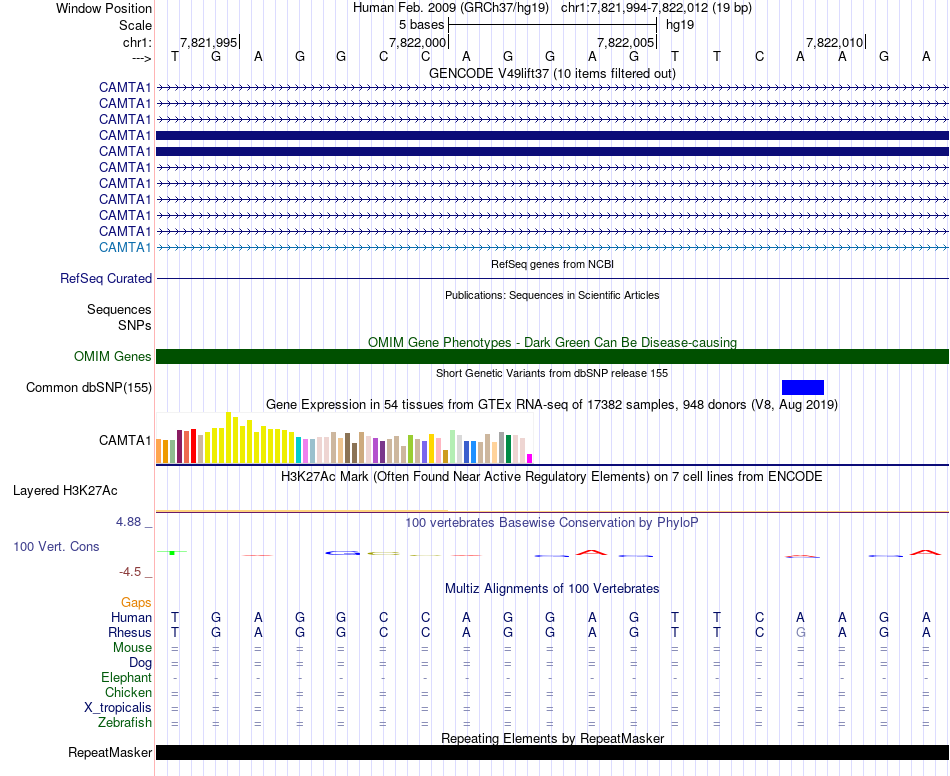Open Common dbSNP(155) track settings label

point(89,388)
